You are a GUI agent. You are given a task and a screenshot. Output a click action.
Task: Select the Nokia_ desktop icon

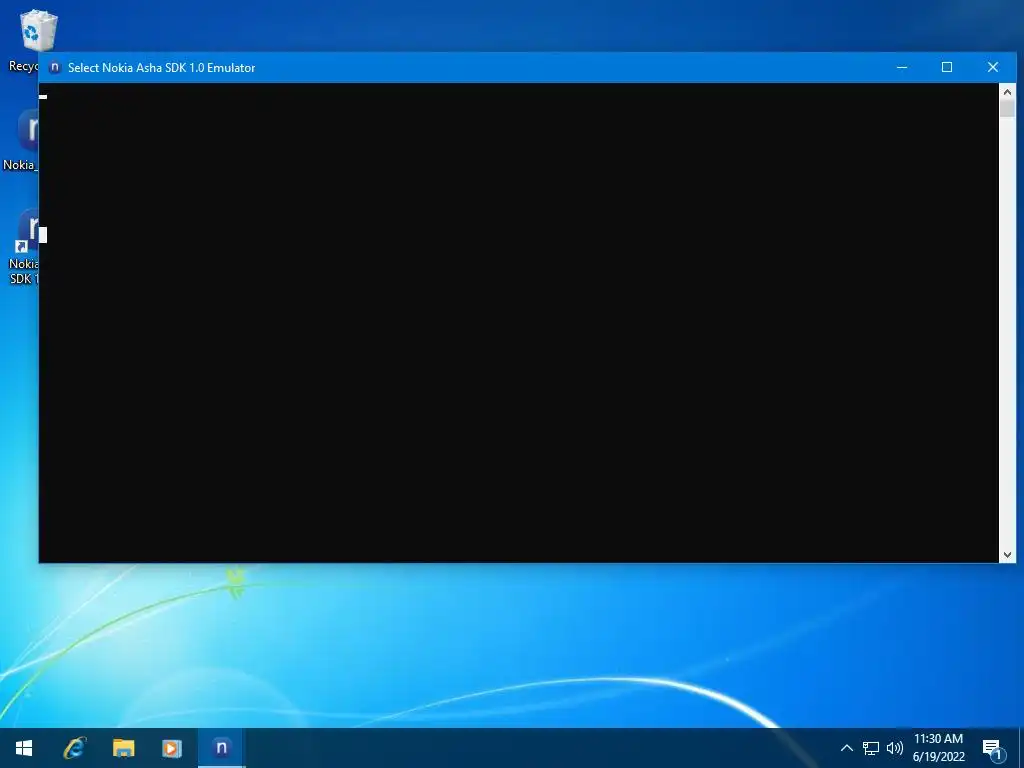click(26, 129)
